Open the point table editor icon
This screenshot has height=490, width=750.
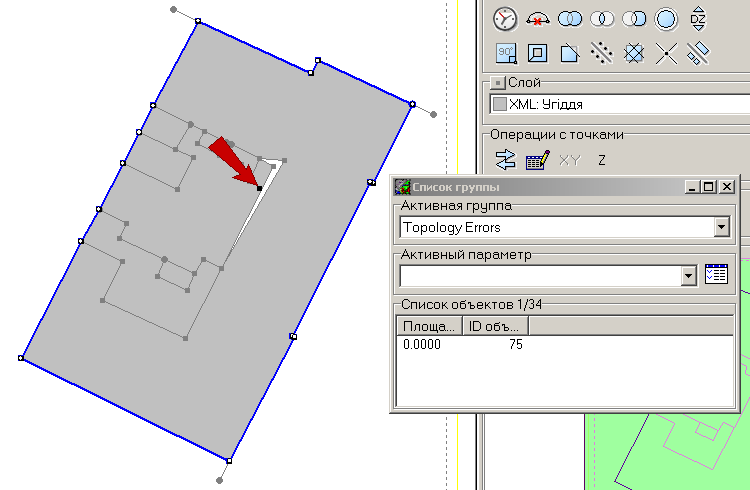pos(538,160)
